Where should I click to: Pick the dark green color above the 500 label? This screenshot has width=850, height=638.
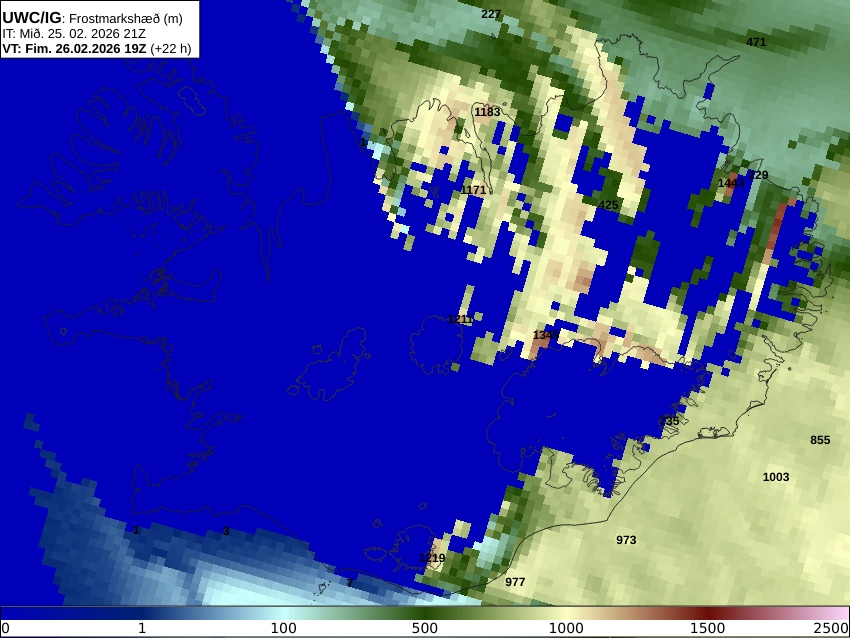(425, 613)
